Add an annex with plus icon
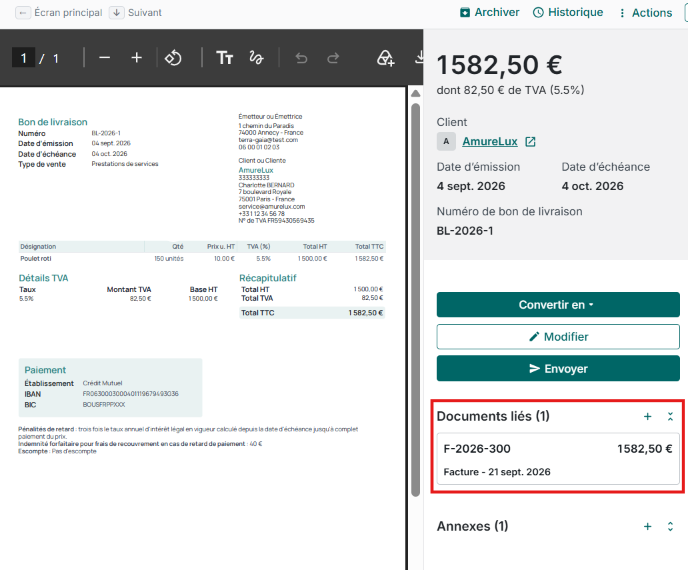This screenshot has height=570, width=688. pyautogui.click(x=647, y=526)
